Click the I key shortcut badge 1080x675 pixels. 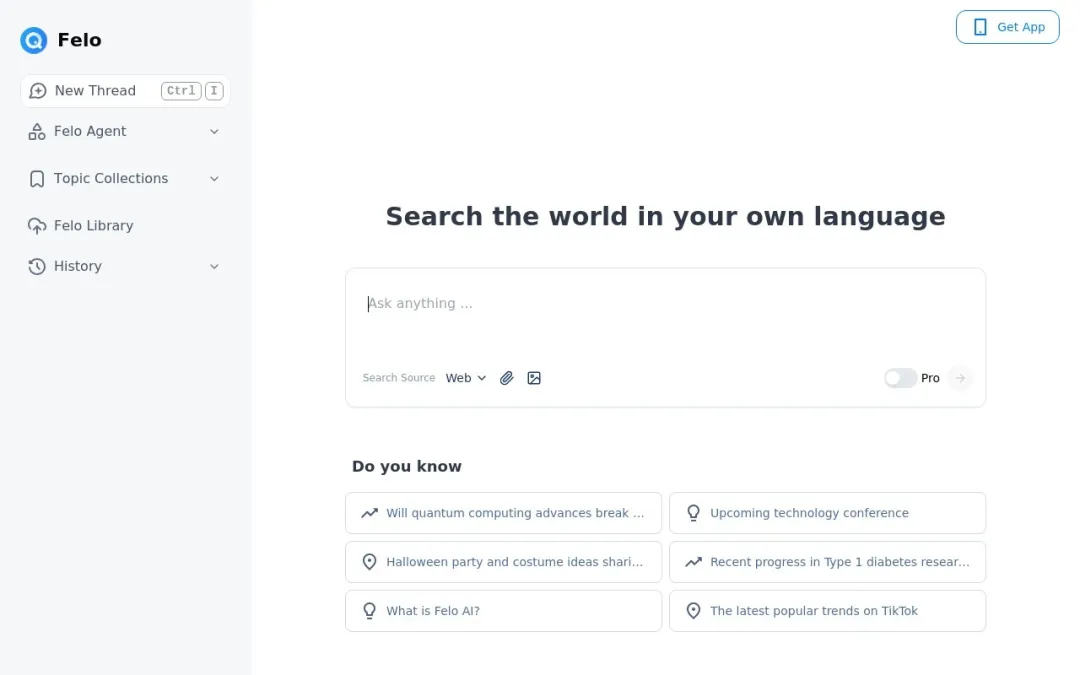click(x=214, y=91)
